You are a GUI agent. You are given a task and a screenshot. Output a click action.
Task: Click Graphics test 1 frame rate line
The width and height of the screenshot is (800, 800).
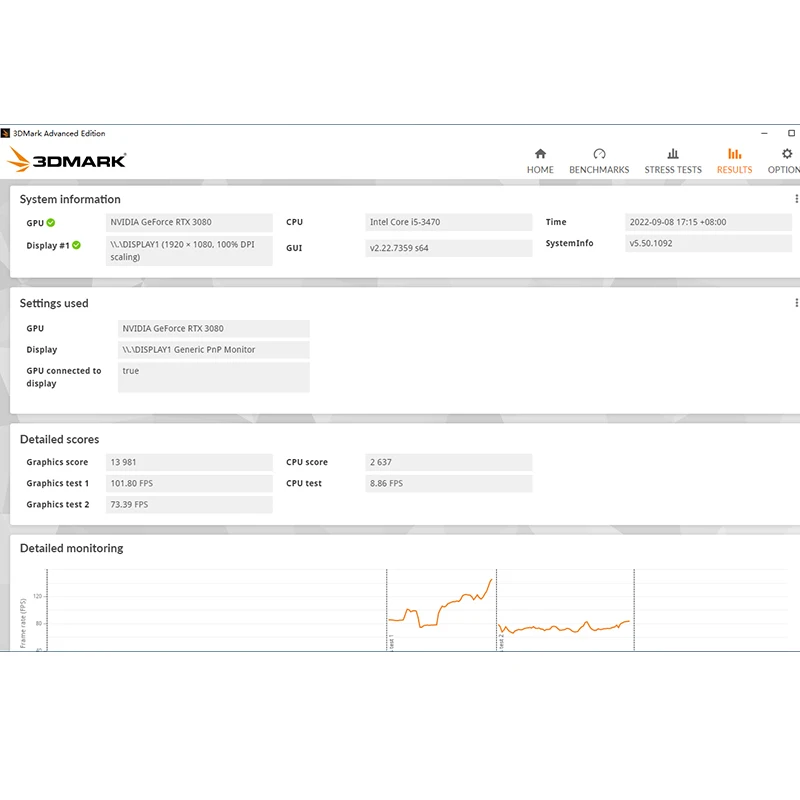[x=440, y=605]
